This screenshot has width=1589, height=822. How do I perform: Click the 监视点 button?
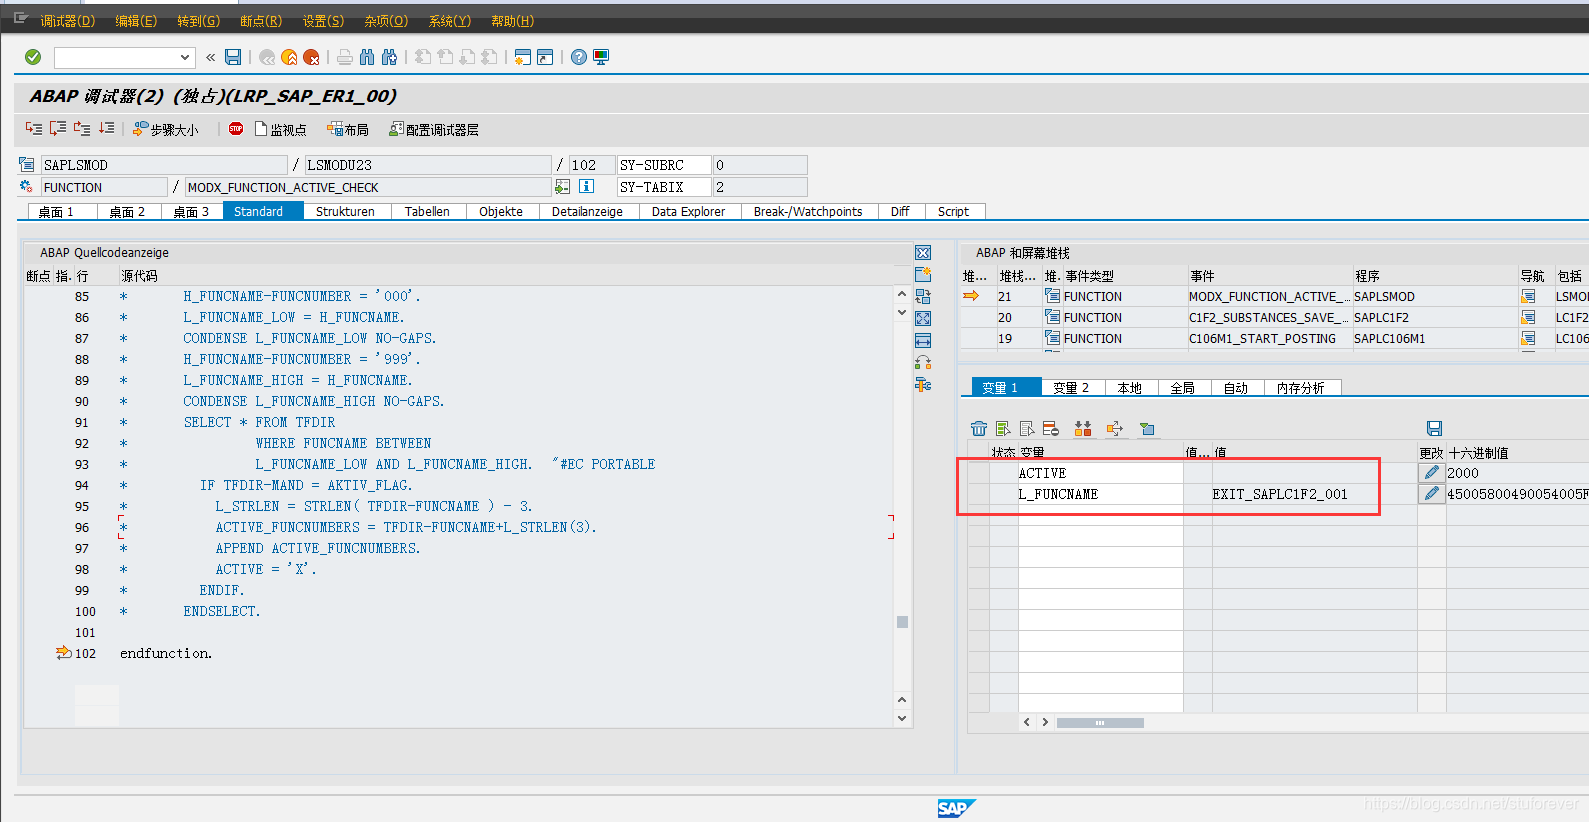(281, 130)
